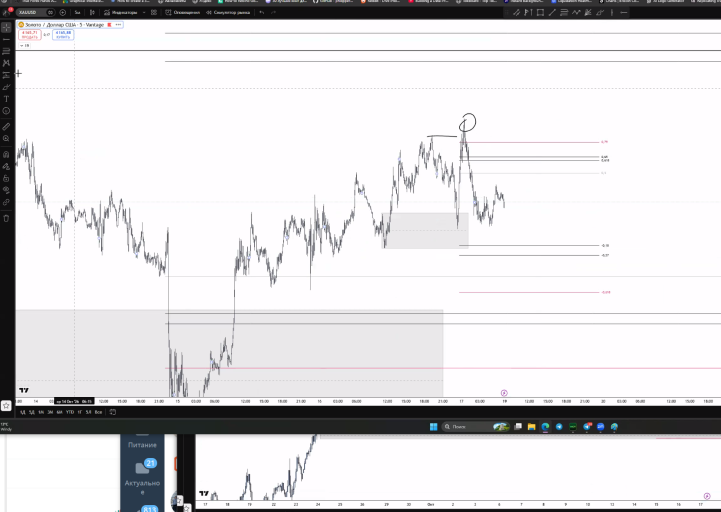Select the trend line drawing tool
The width and height of the screenshot is (721, 512).
6,40
